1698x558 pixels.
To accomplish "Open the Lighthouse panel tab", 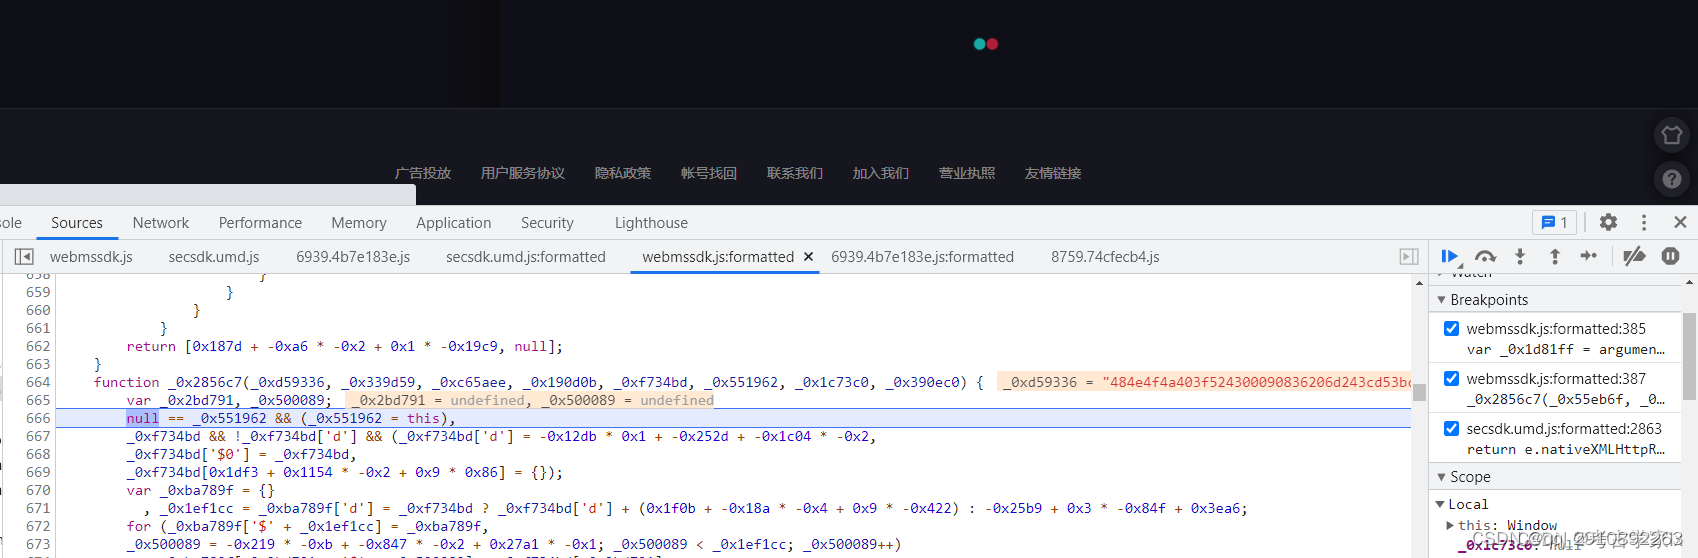I will coord(651,223).
